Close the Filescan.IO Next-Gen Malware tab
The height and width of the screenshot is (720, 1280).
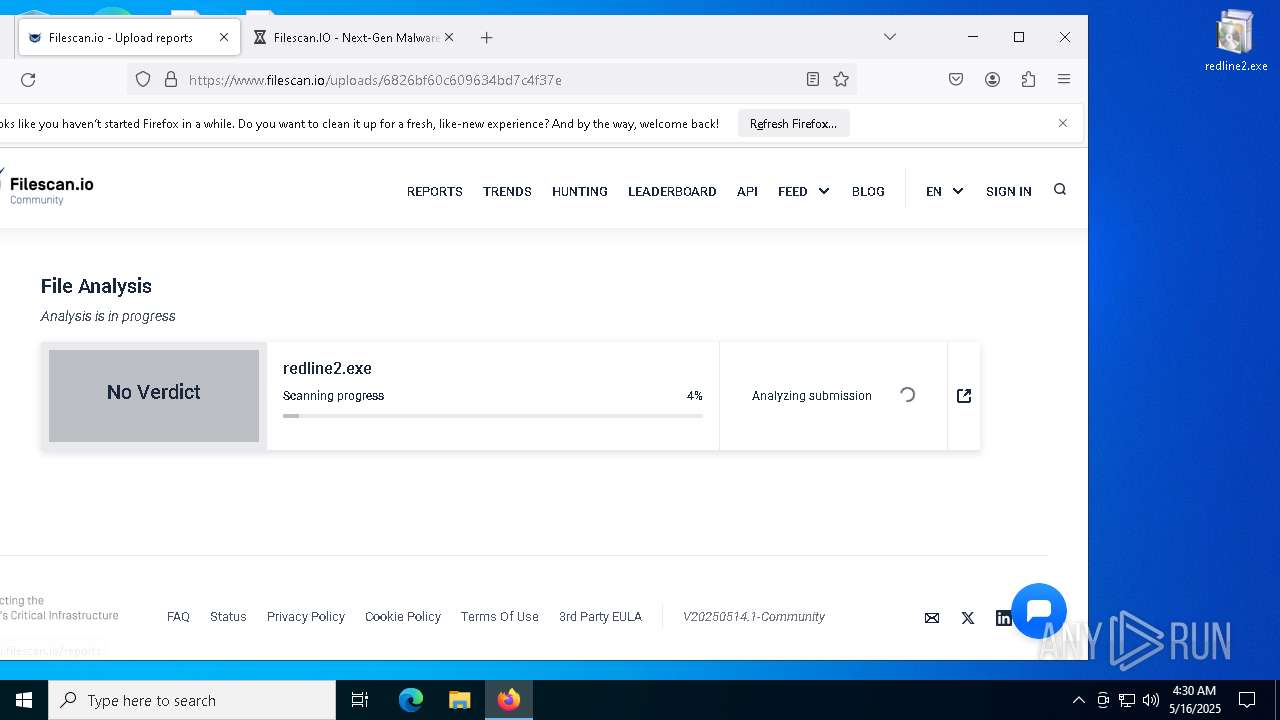click(x=449, y=37)
